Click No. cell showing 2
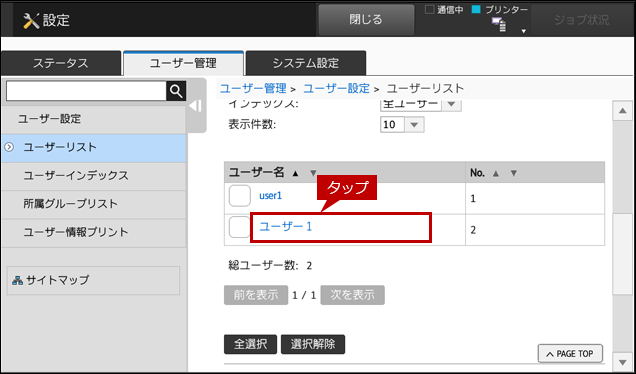The width and height of the screenshot is (636, 374). click(535, 230)
